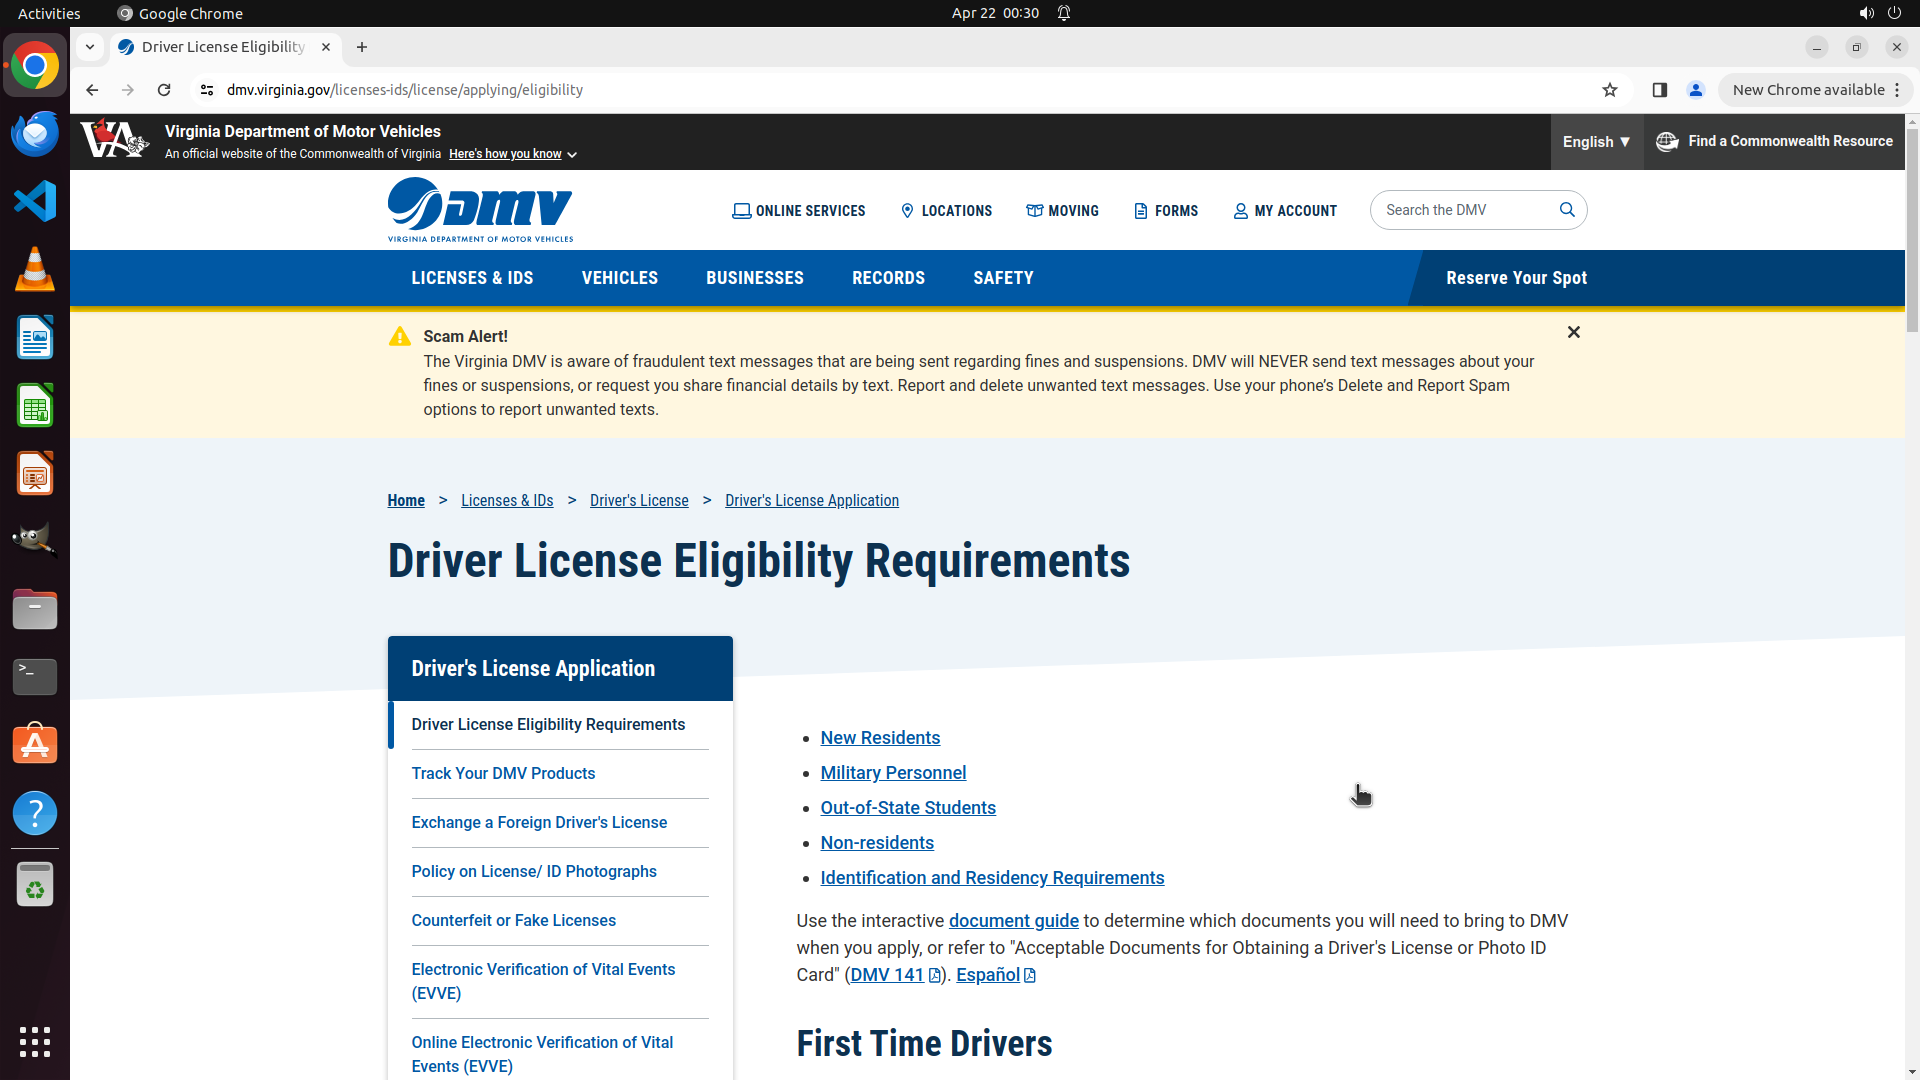Reload the page
Screen dimensions: 1920x1080
pyautogui.click(x=164, y=90)
